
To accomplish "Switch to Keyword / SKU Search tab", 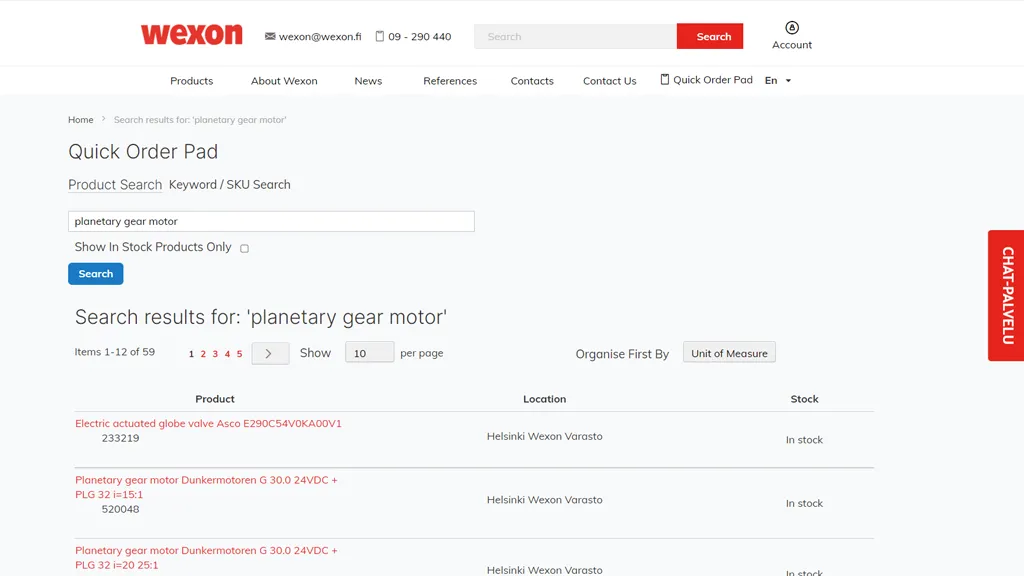I will click(229, 185).
